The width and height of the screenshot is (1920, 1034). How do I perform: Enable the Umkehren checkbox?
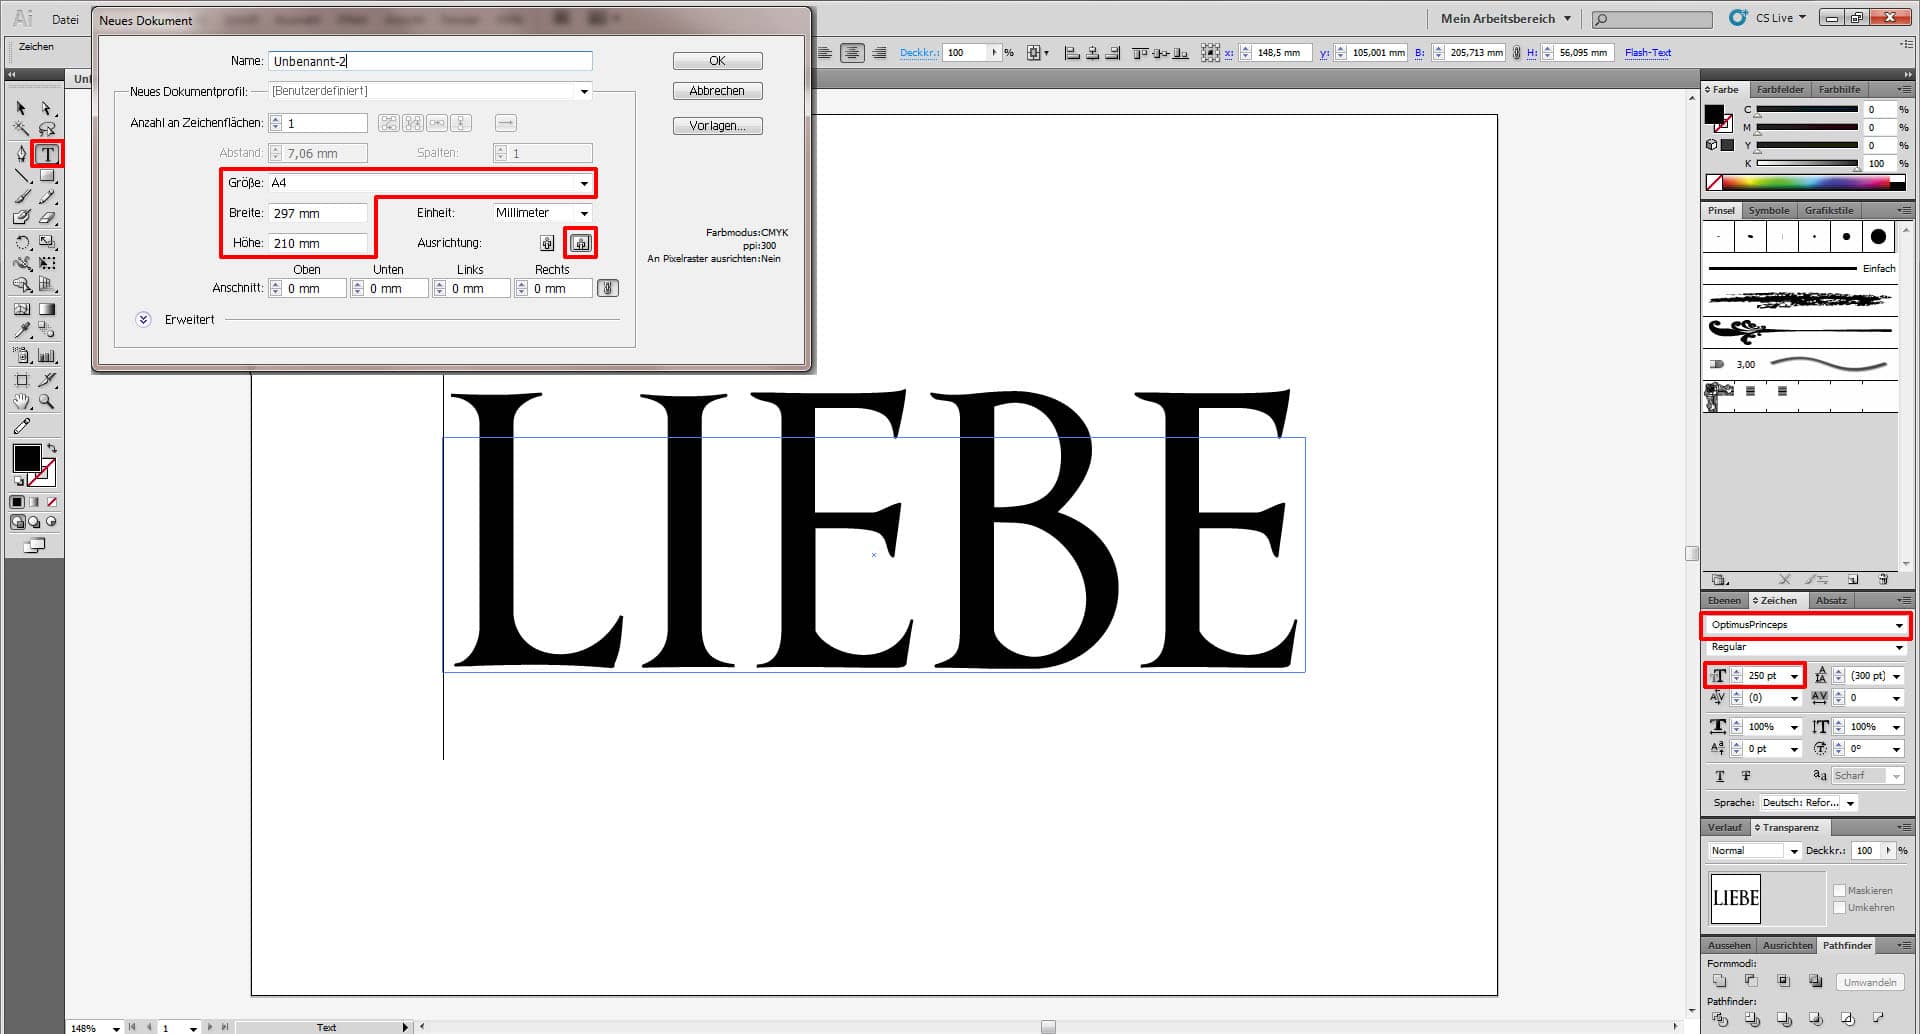coord(1840,908)
